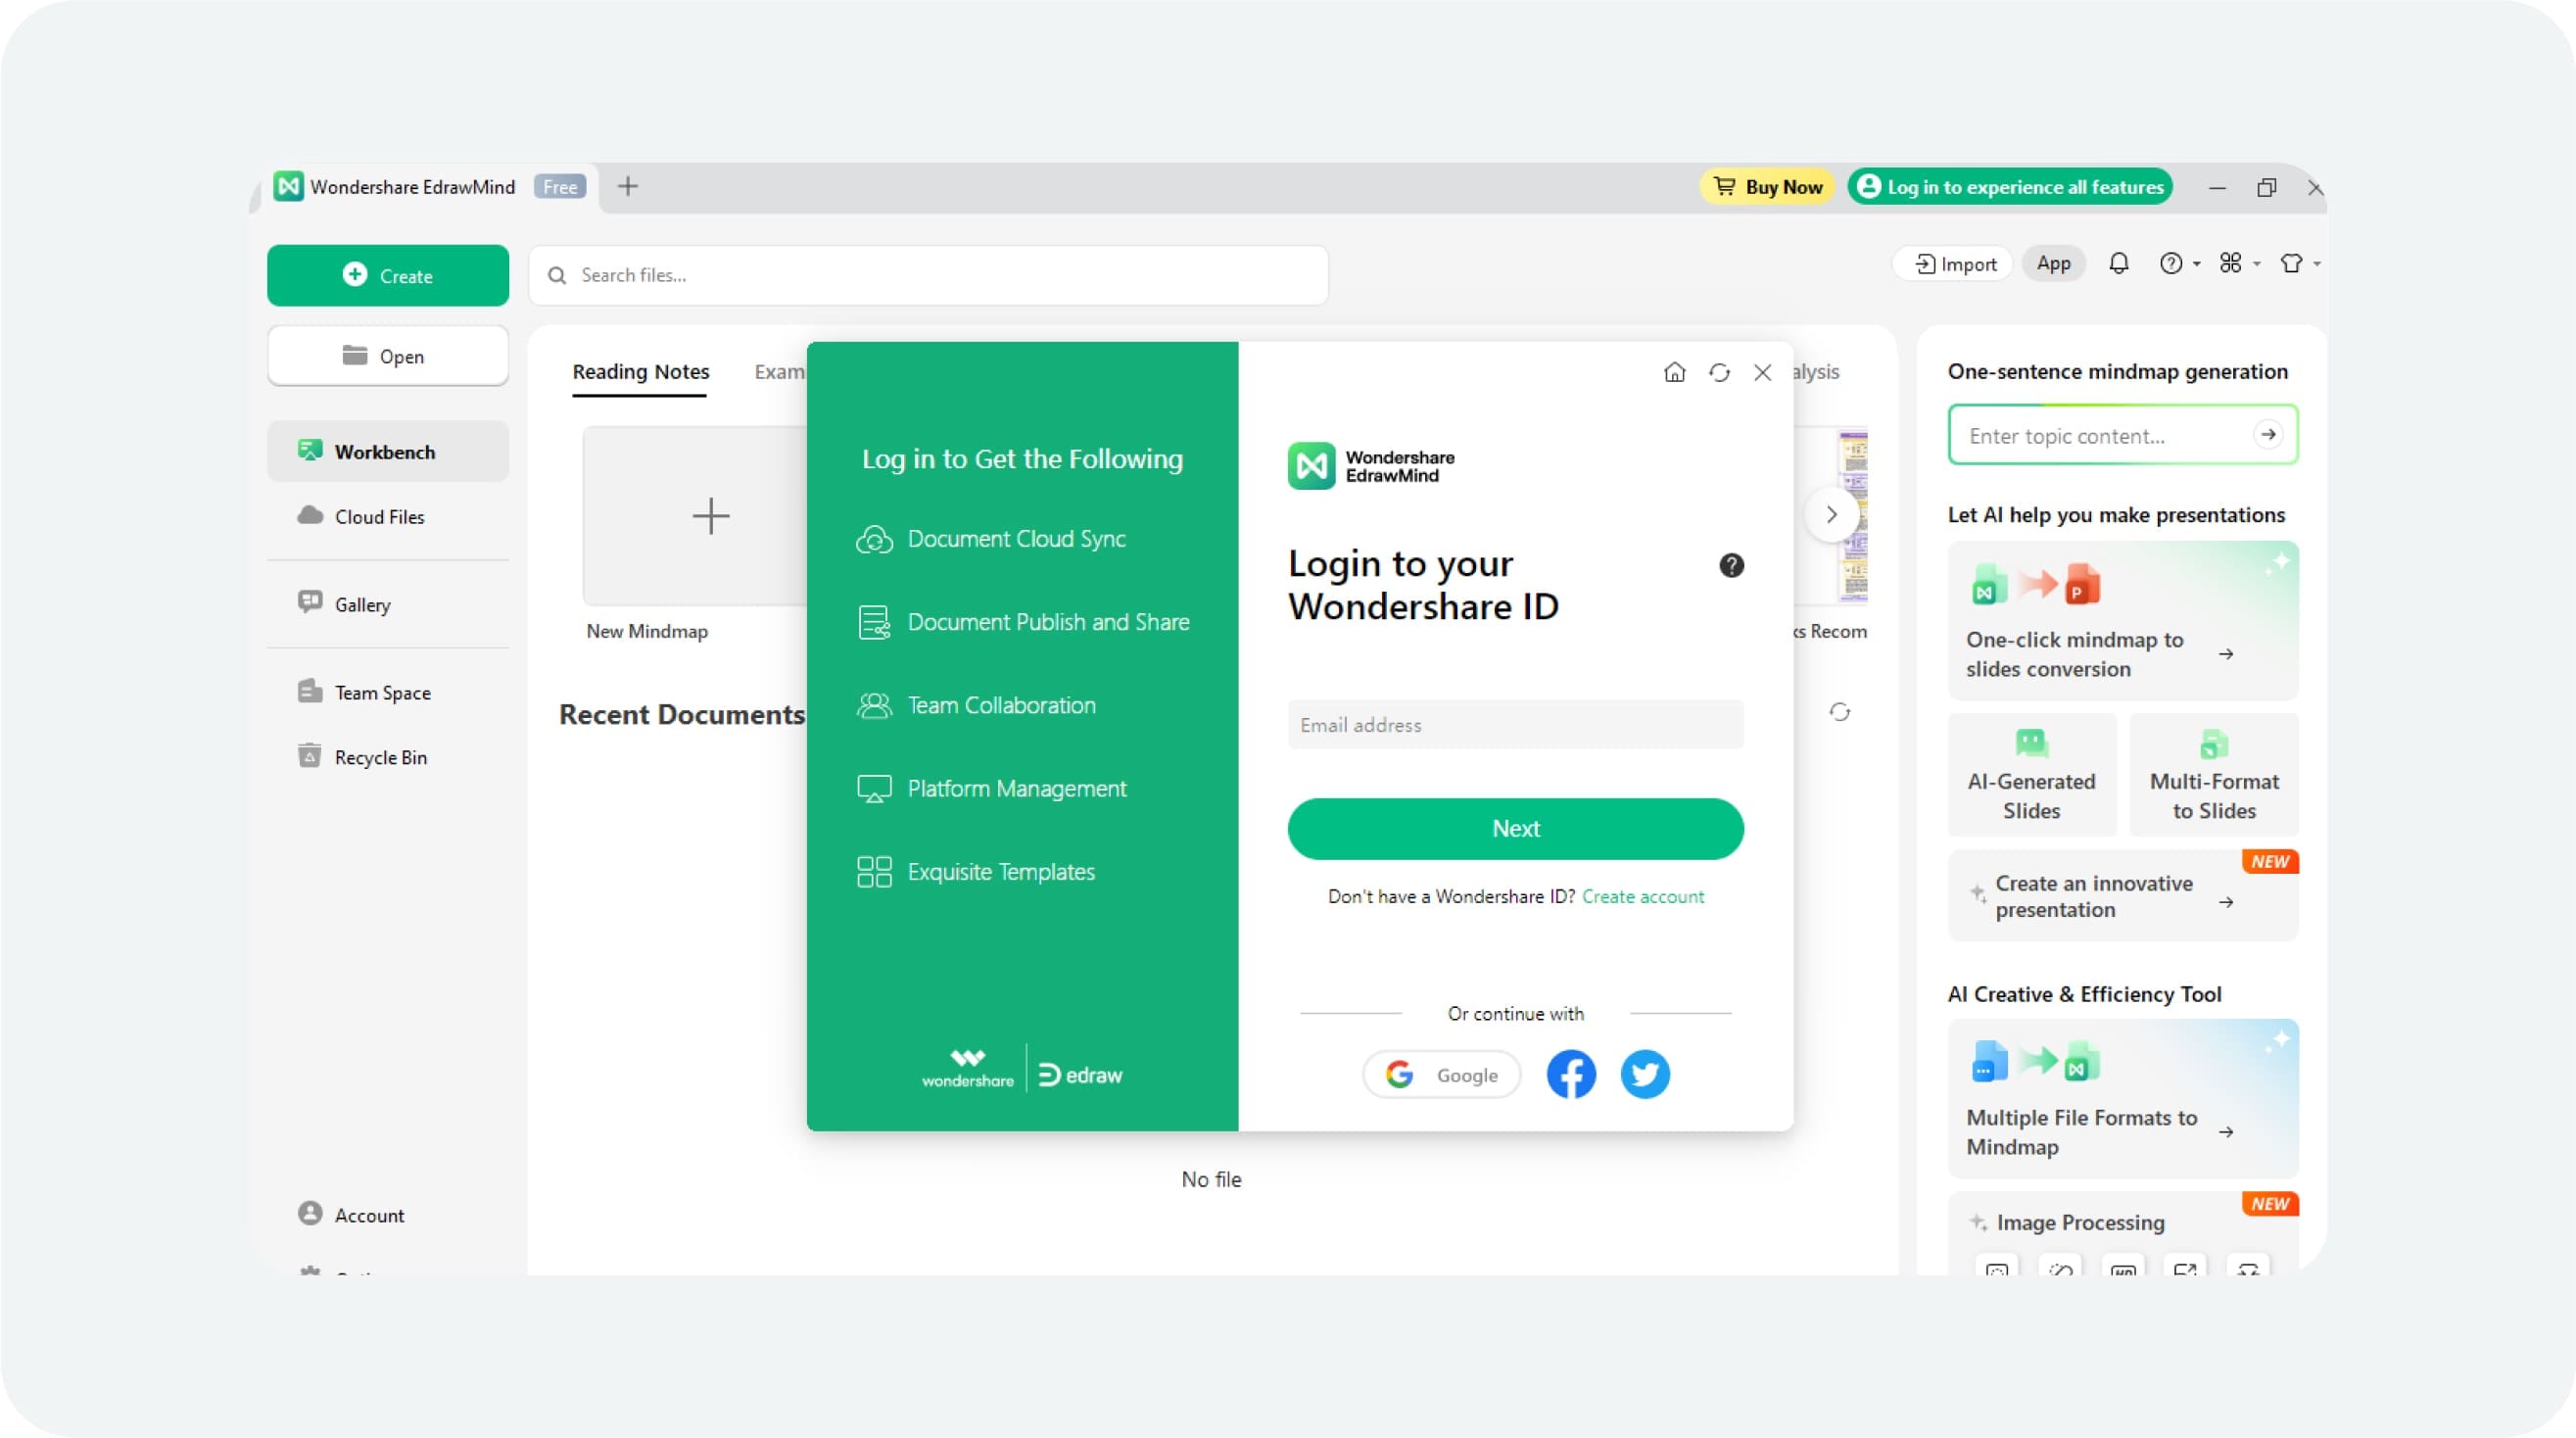
Task: Open Account in the sidebar
Action: coord(387,1215)
